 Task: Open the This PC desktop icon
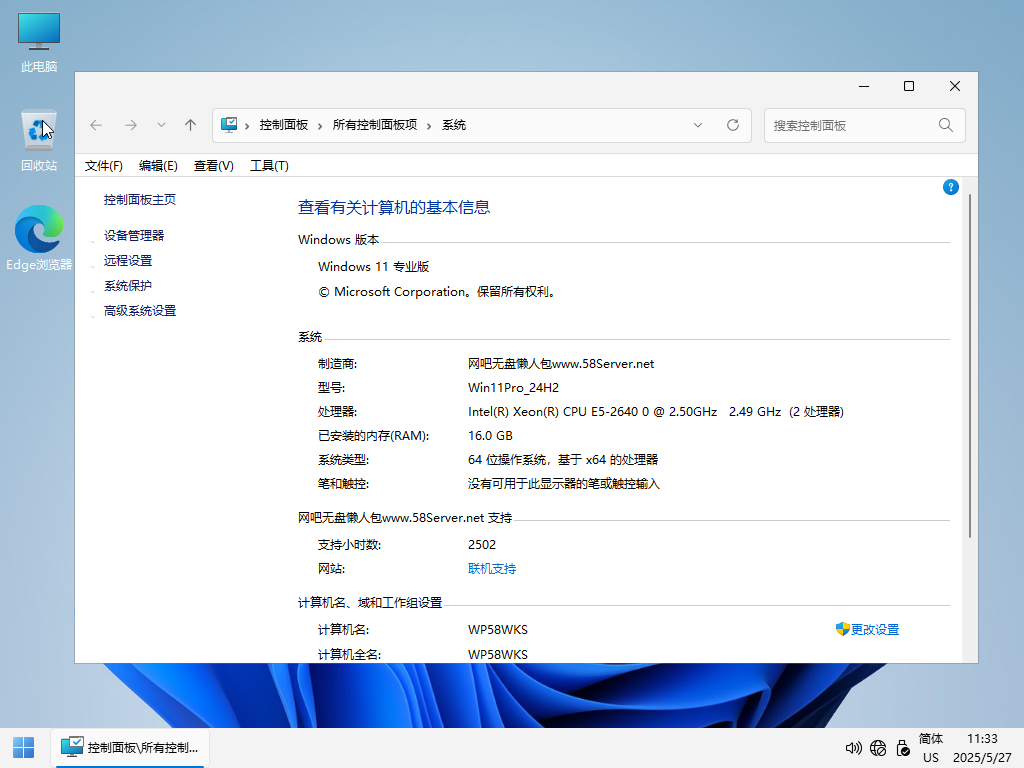(x=39, y=42)
